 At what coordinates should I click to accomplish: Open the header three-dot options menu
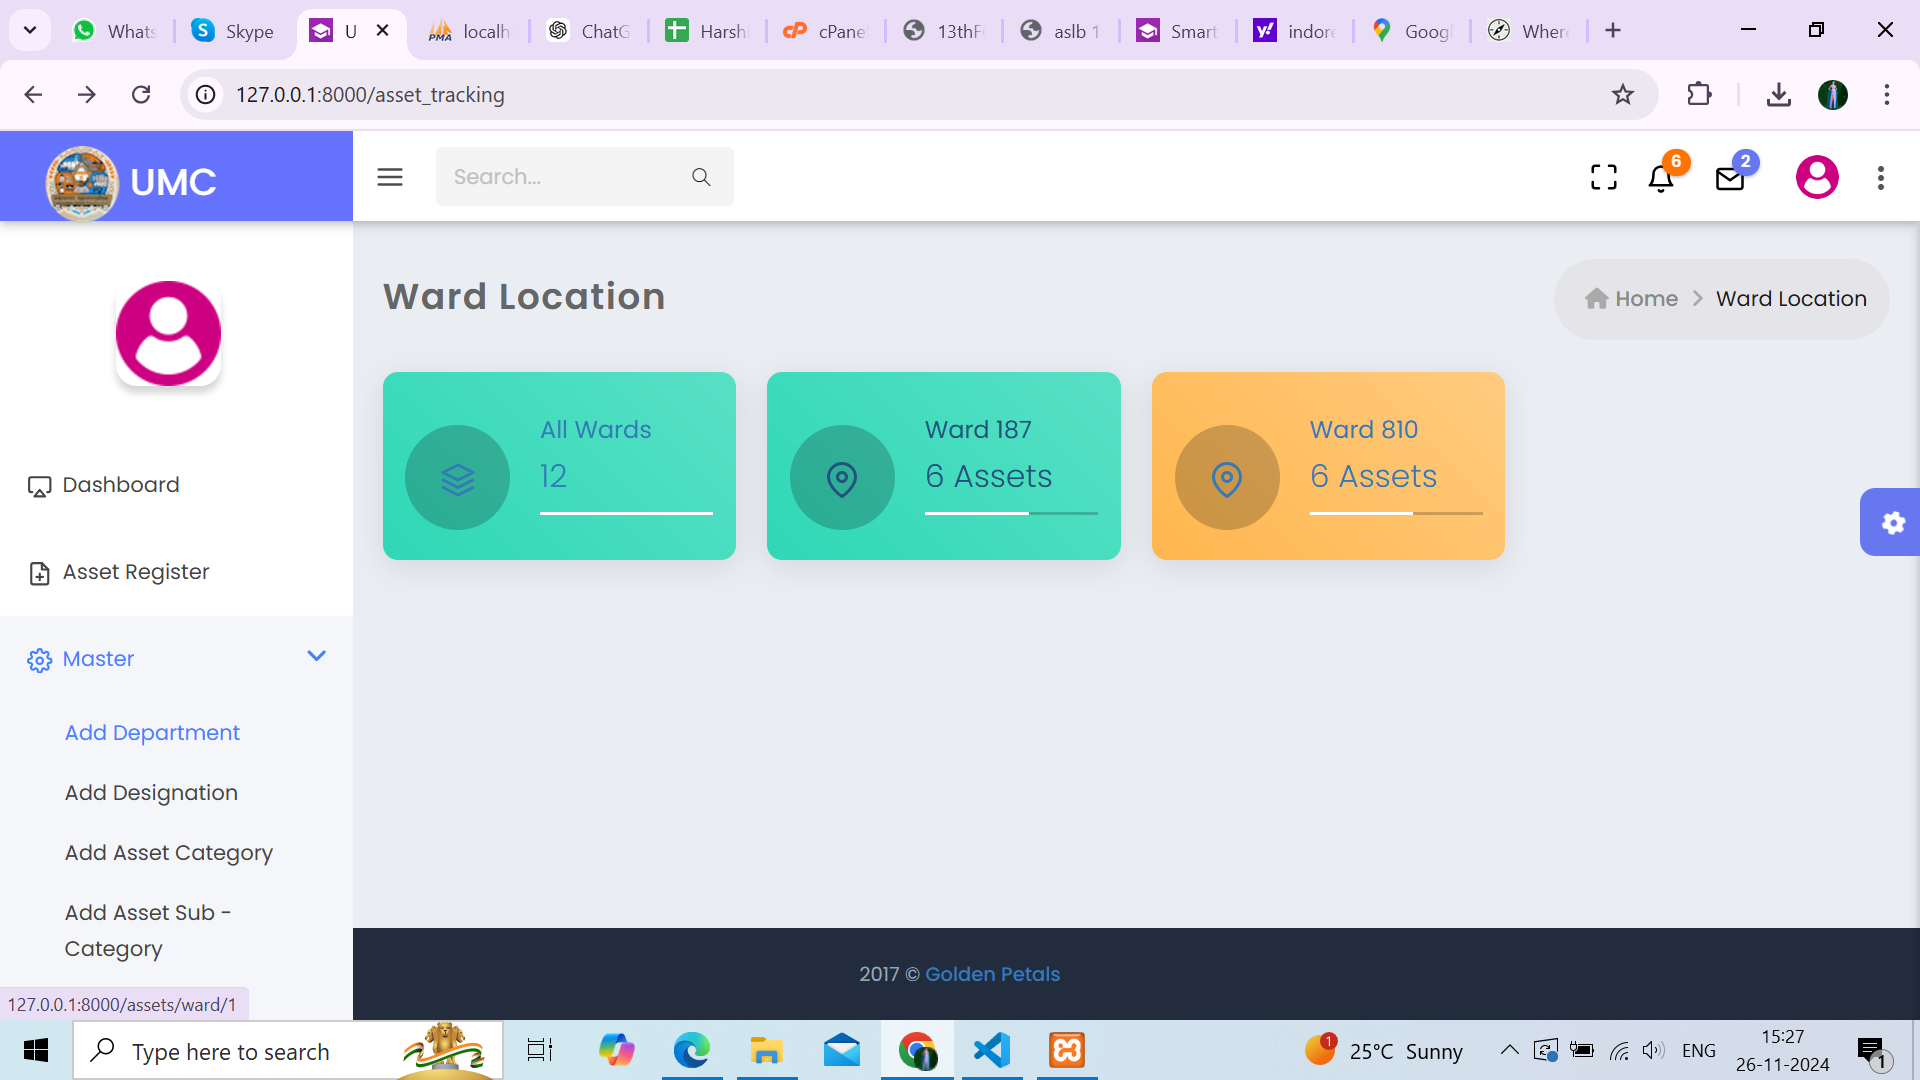tap(1881, 178)
